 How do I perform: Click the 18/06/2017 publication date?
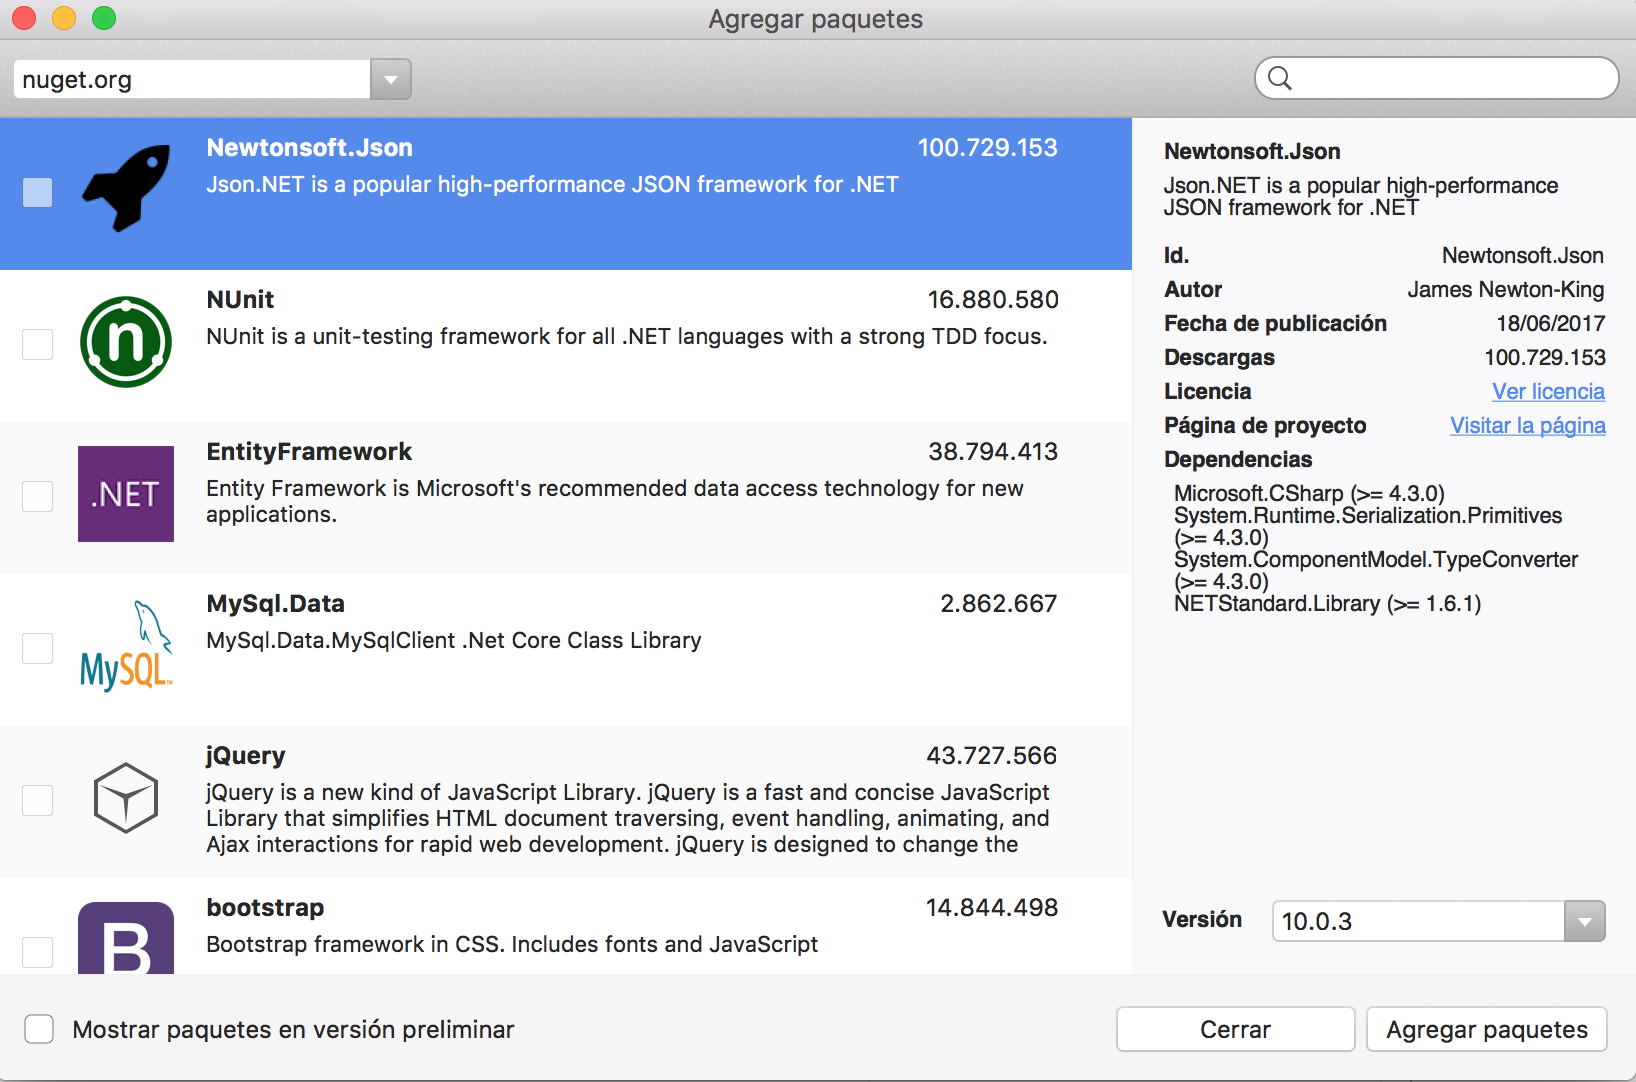coord(1551,323)
